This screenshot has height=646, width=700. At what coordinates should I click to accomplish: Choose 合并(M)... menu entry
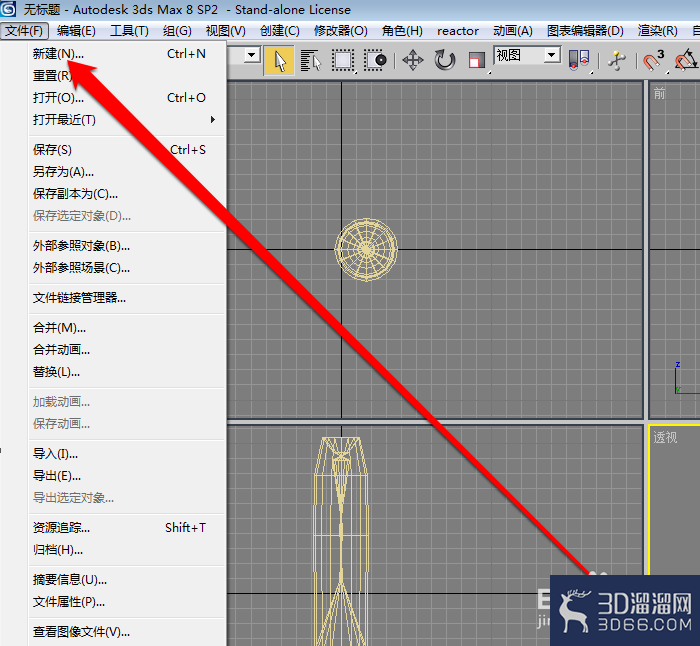(x=127, y=328)
